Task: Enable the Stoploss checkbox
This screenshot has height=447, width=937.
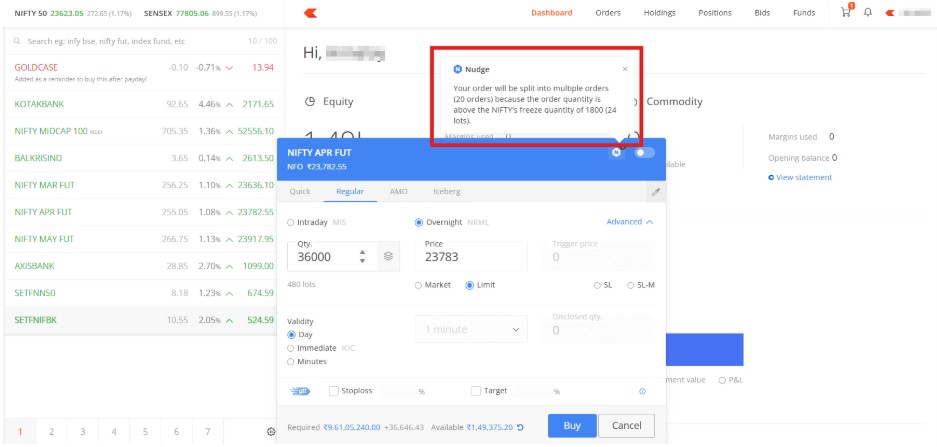Action: (334, 391)
